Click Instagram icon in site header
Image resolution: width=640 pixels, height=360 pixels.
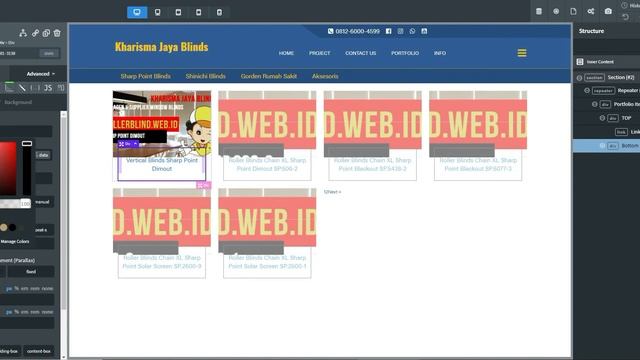click(400, 31)
